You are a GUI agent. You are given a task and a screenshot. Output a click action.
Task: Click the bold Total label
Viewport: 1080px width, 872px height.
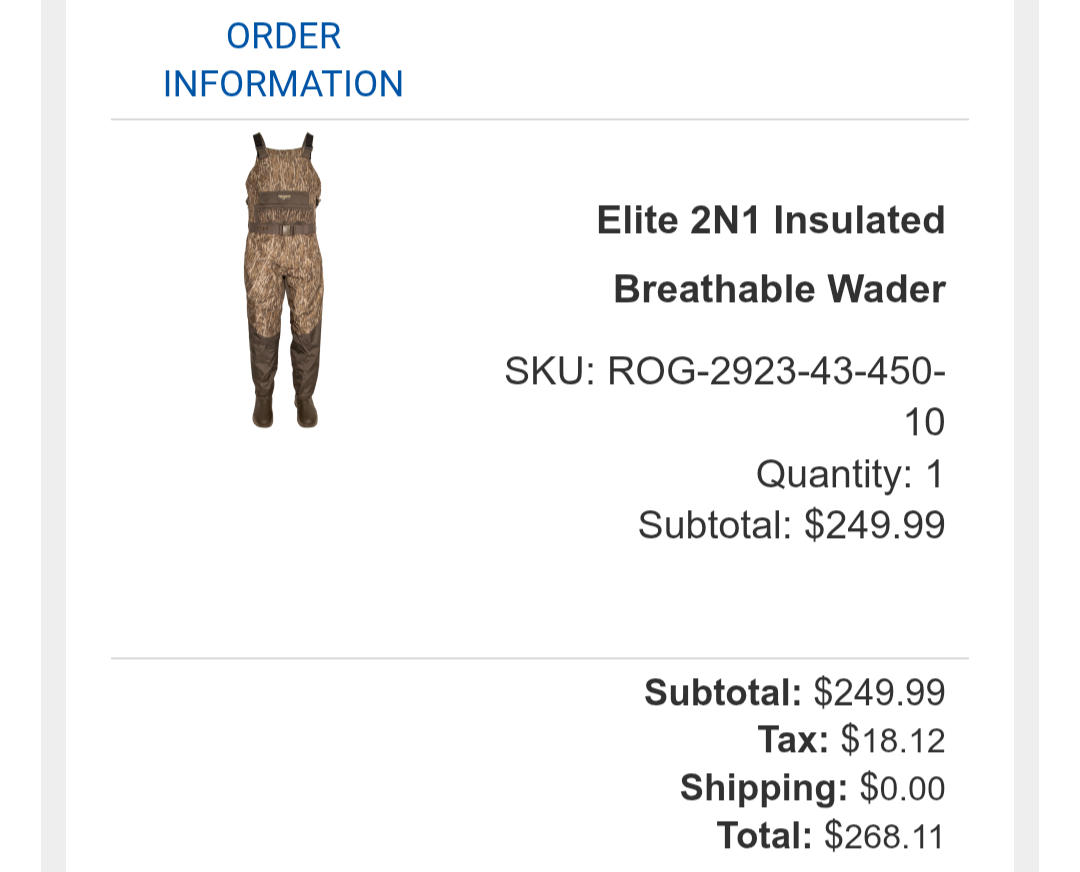(x=765, y=836)
